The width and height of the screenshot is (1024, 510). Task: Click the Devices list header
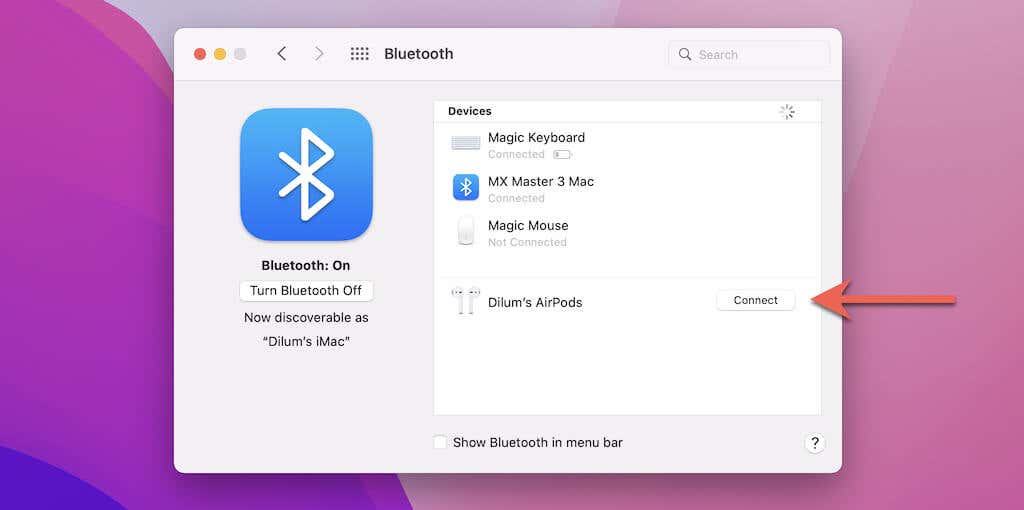(470, 111)
